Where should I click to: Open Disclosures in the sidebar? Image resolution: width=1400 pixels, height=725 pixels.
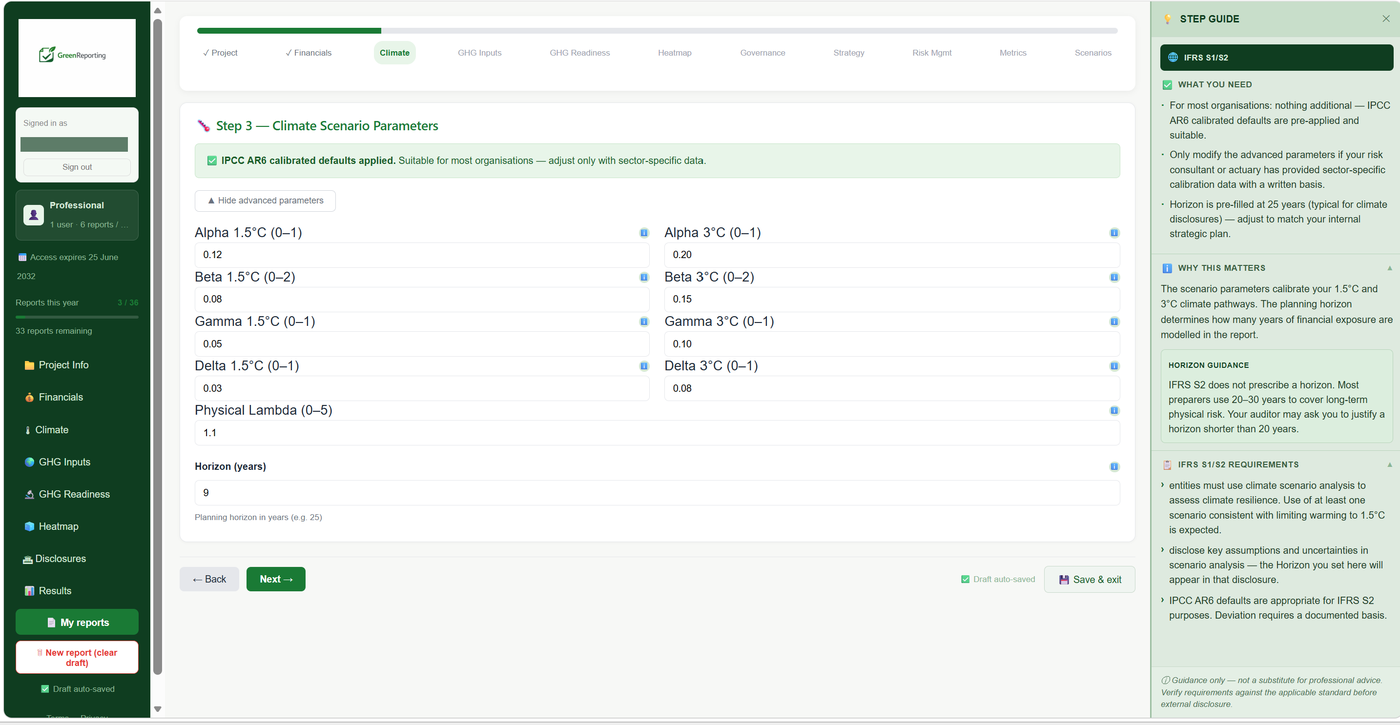tap(77, 559)
